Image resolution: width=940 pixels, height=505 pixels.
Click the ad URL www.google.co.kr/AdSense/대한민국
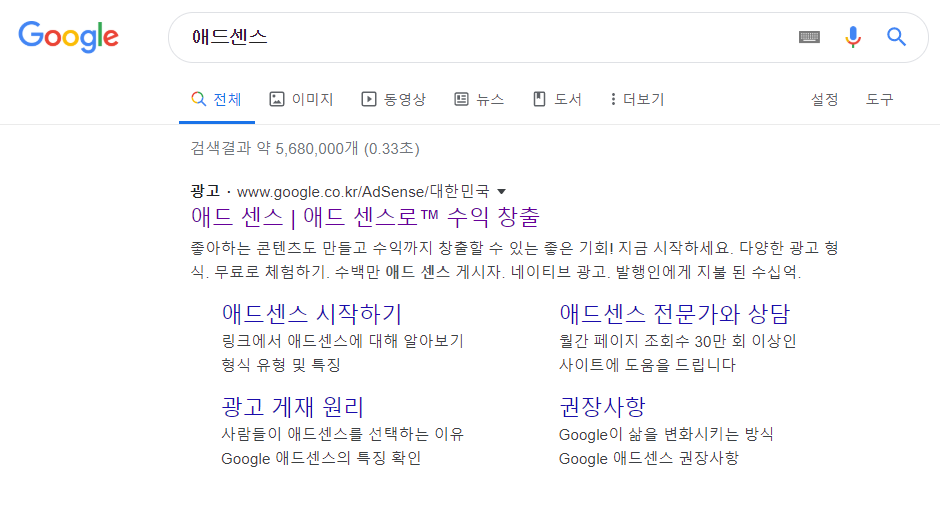point(363,192)
